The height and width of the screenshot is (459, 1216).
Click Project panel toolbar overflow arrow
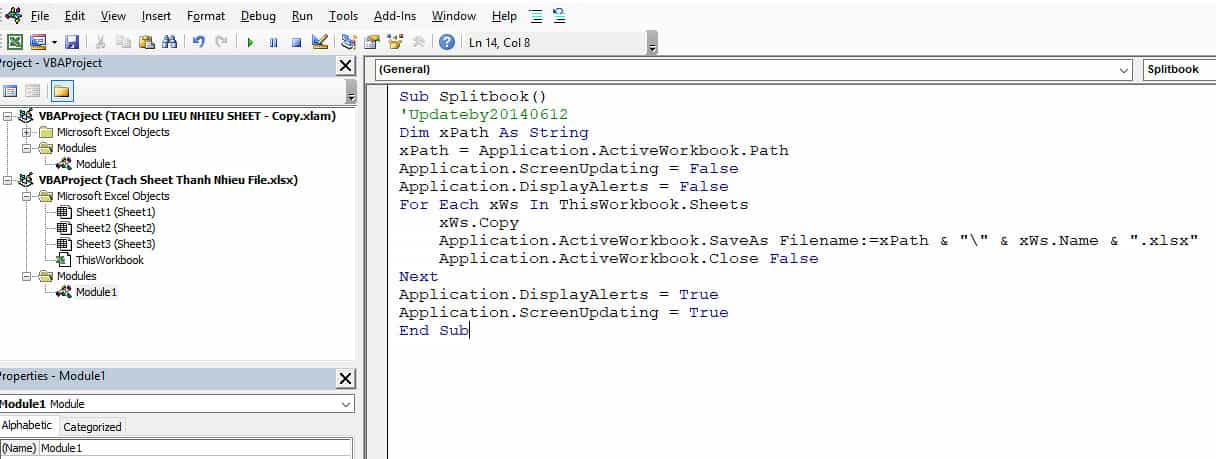tap(351, 92)
